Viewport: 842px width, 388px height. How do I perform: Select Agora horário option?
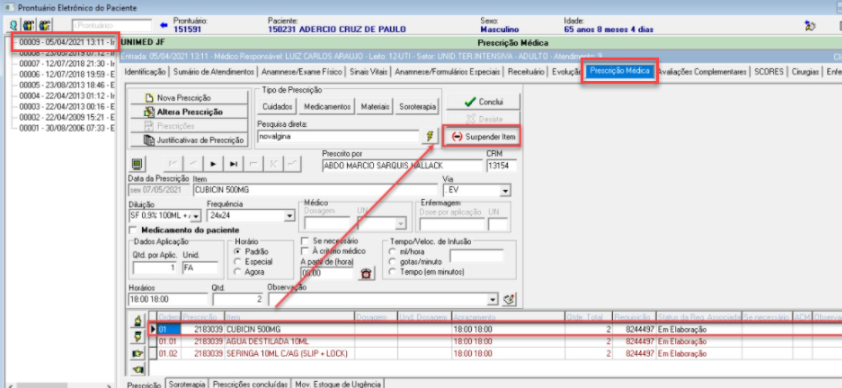click(x=238, y=272)
